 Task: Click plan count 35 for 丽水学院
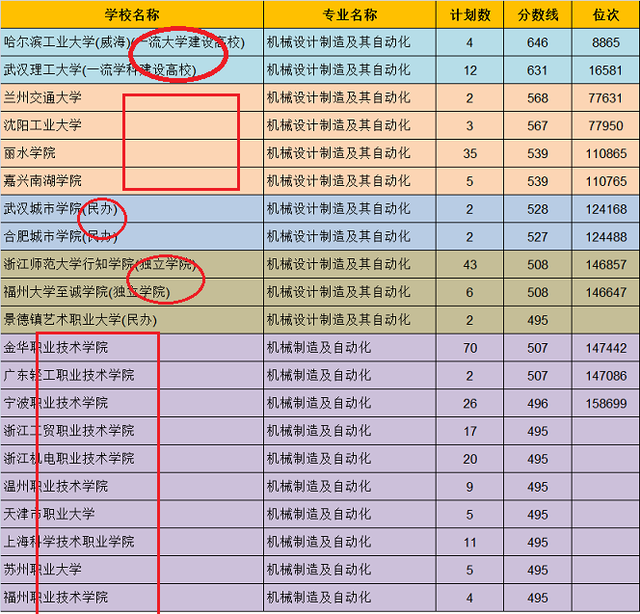[x=470, y=154]
